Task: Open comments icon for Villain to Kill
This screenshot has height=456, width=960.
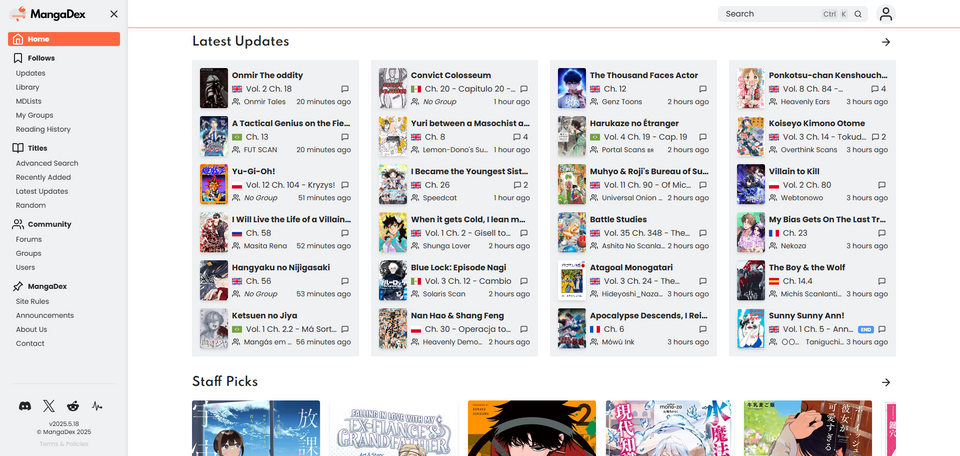Action: pos(882,185)
